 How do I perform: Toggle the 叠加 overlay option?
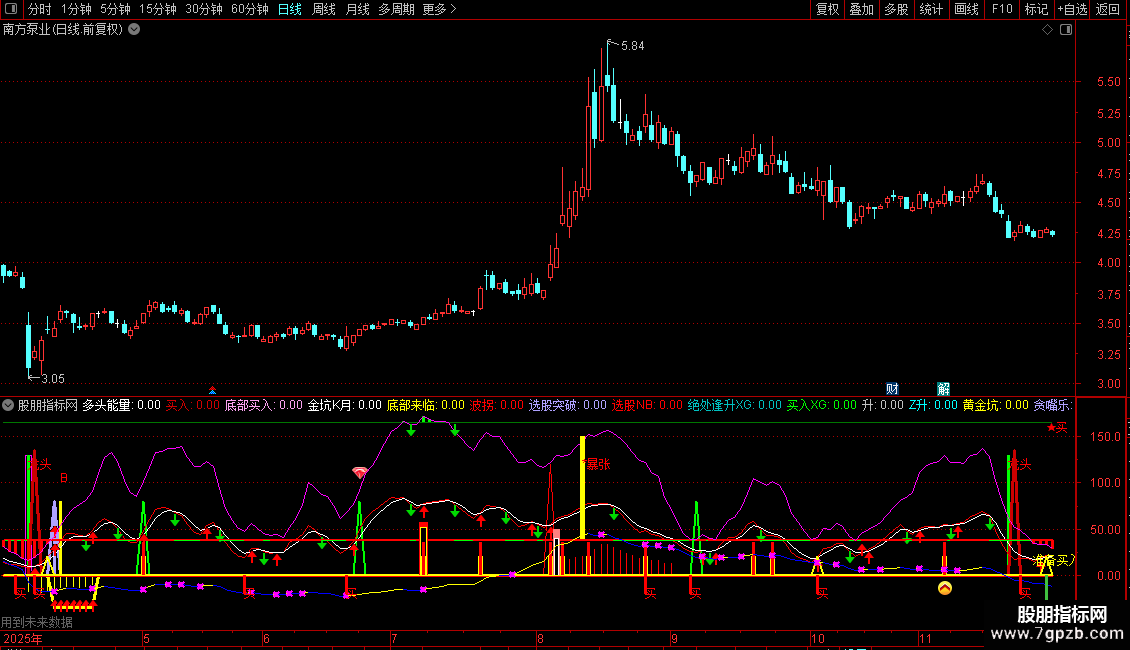861,9
